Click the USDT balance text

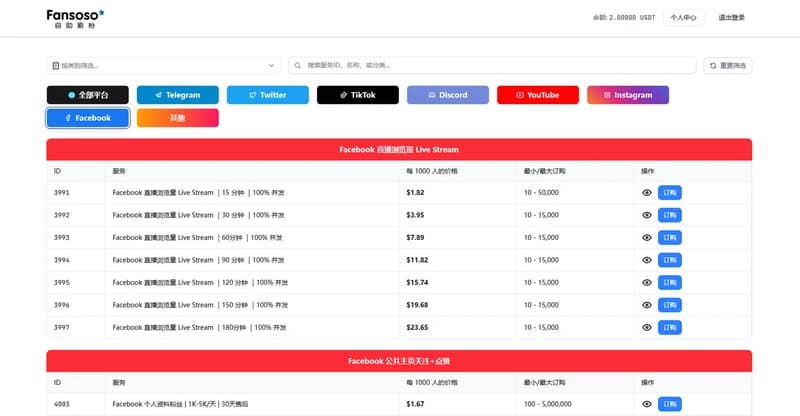pyautogui.click(x=623, y=17)
